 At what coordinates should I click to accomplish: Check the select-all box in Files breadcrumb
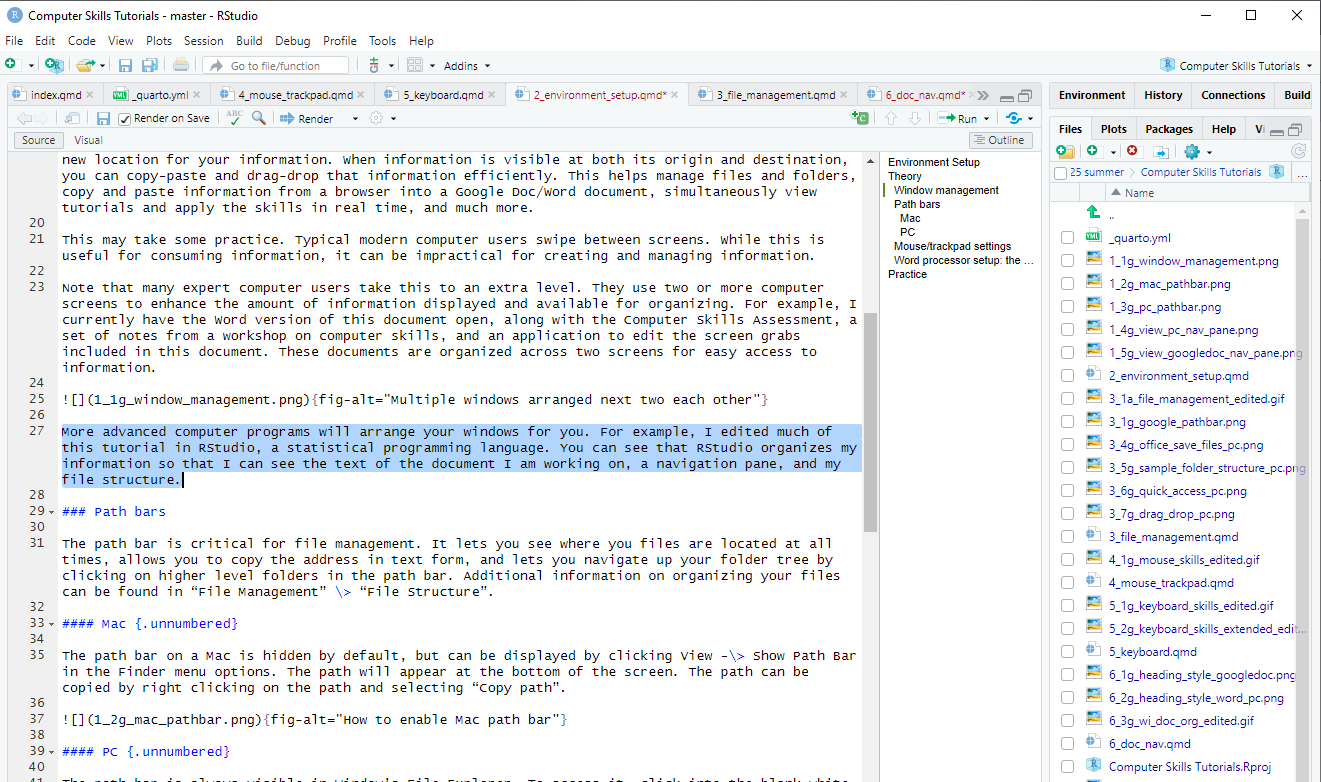coord(1061,173)
